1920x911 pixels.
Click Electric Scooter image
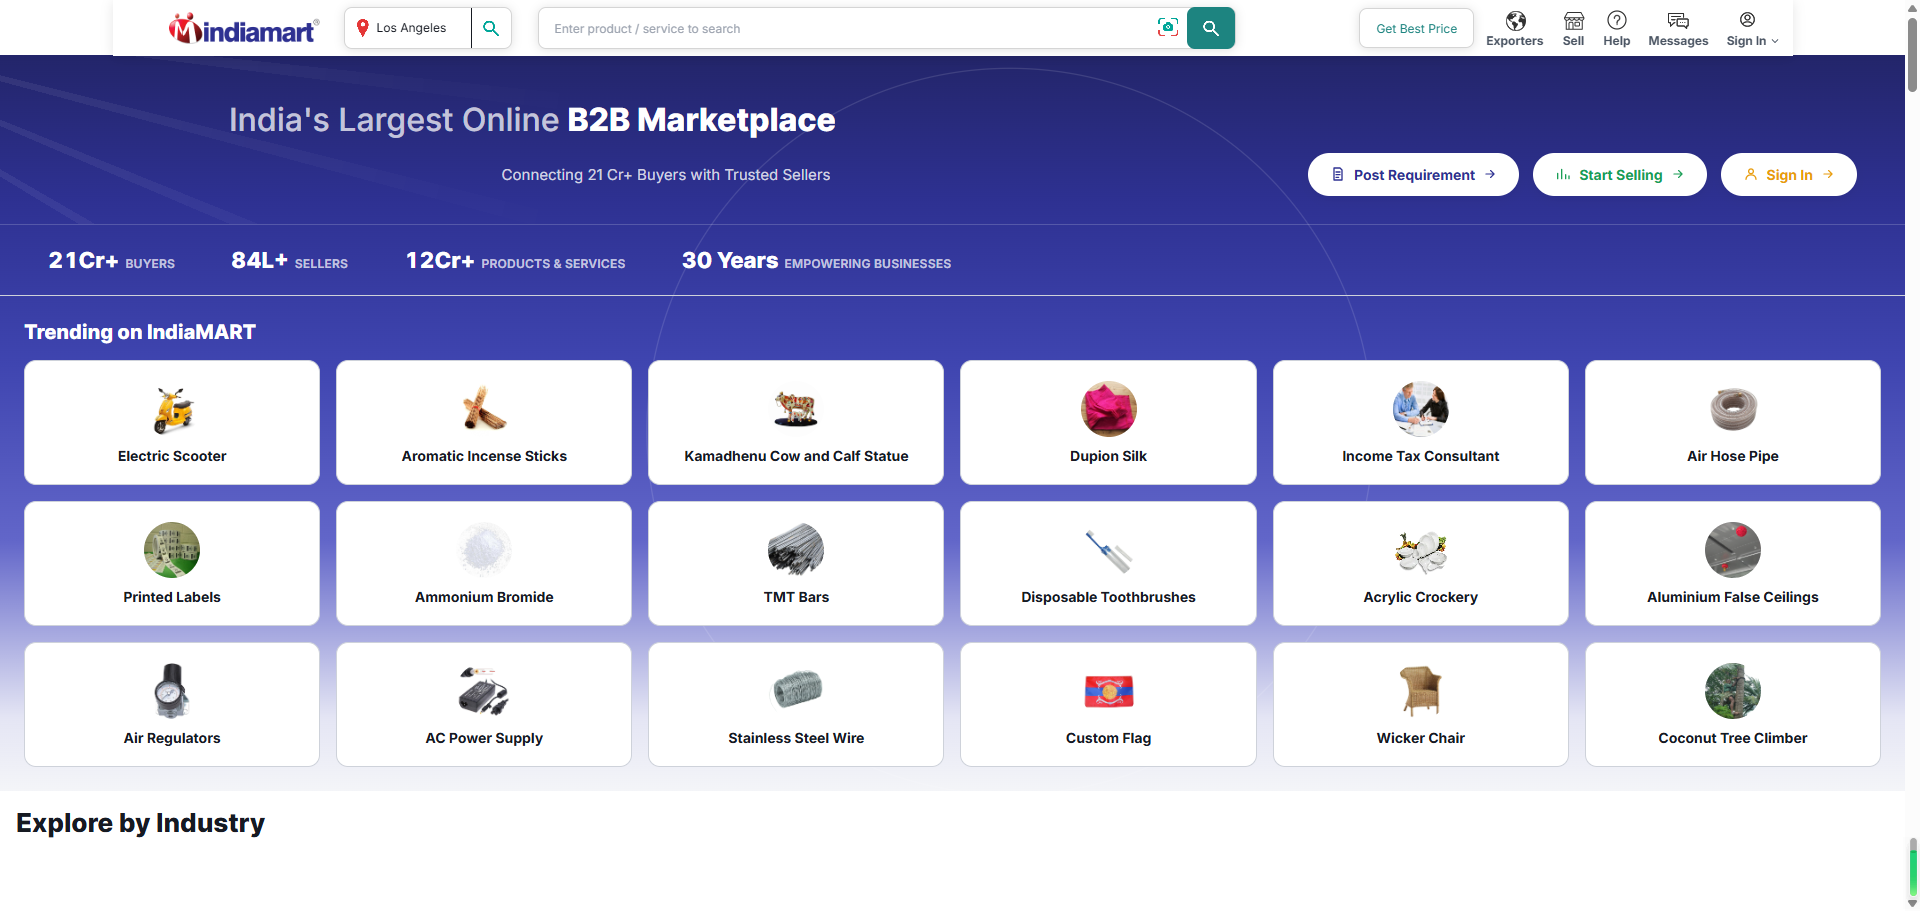(x=172, y=409)
